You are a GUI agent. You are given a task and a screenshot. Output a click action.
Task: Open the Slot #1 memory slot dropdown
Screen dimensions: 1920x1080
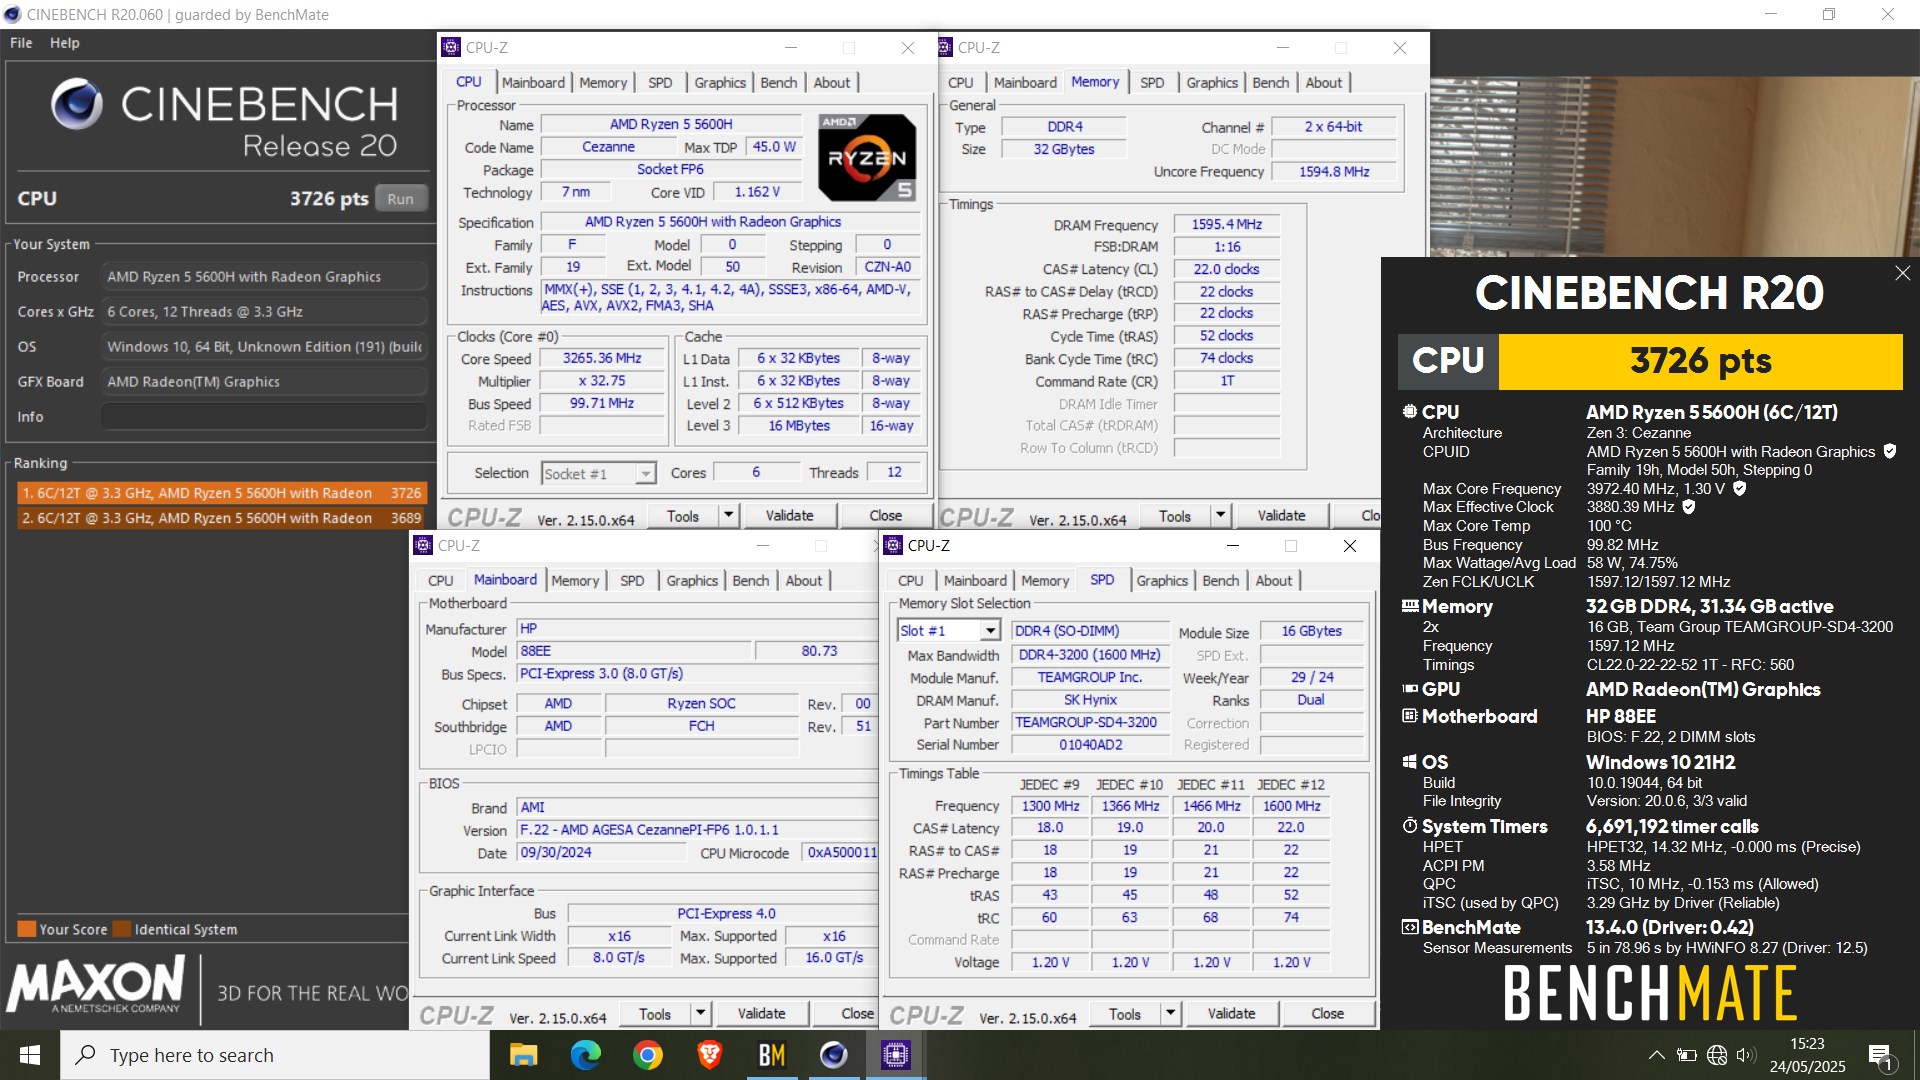coord(989,631)
